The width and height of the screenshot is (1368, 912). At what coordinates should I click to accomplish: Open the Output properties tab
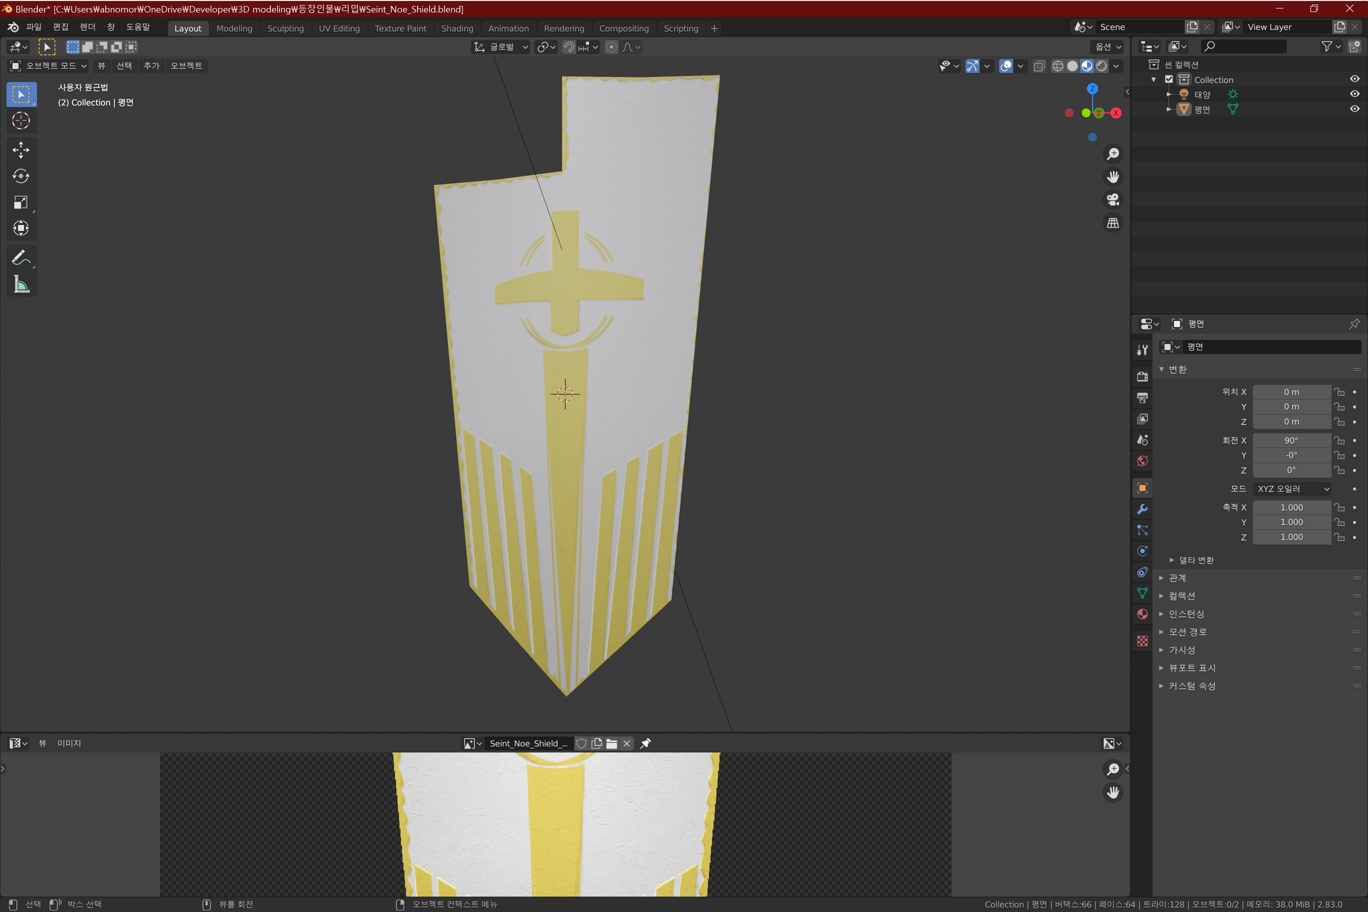pos(1142,397)
